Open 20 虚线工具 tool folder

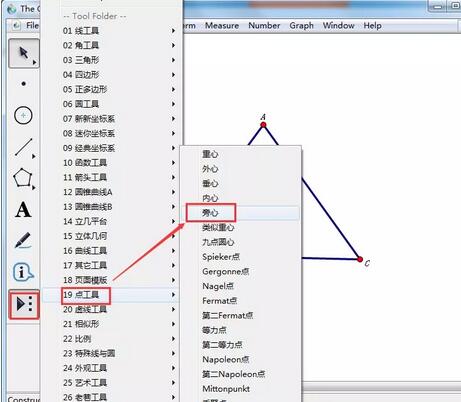(112, 310)
